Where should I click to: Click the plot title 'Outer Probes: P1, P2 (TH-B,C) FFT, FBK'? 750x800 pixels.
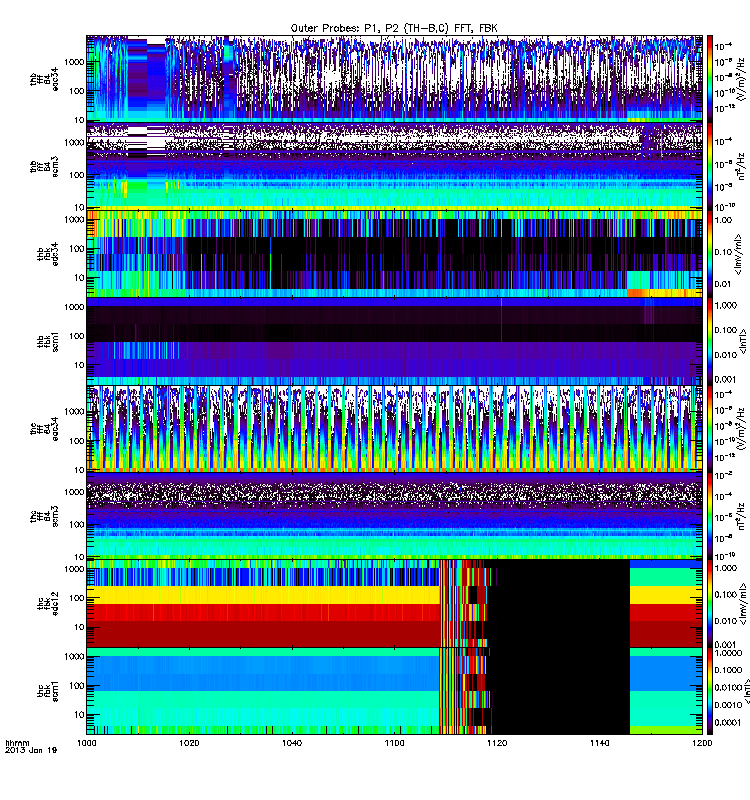[x=394, y=28]
